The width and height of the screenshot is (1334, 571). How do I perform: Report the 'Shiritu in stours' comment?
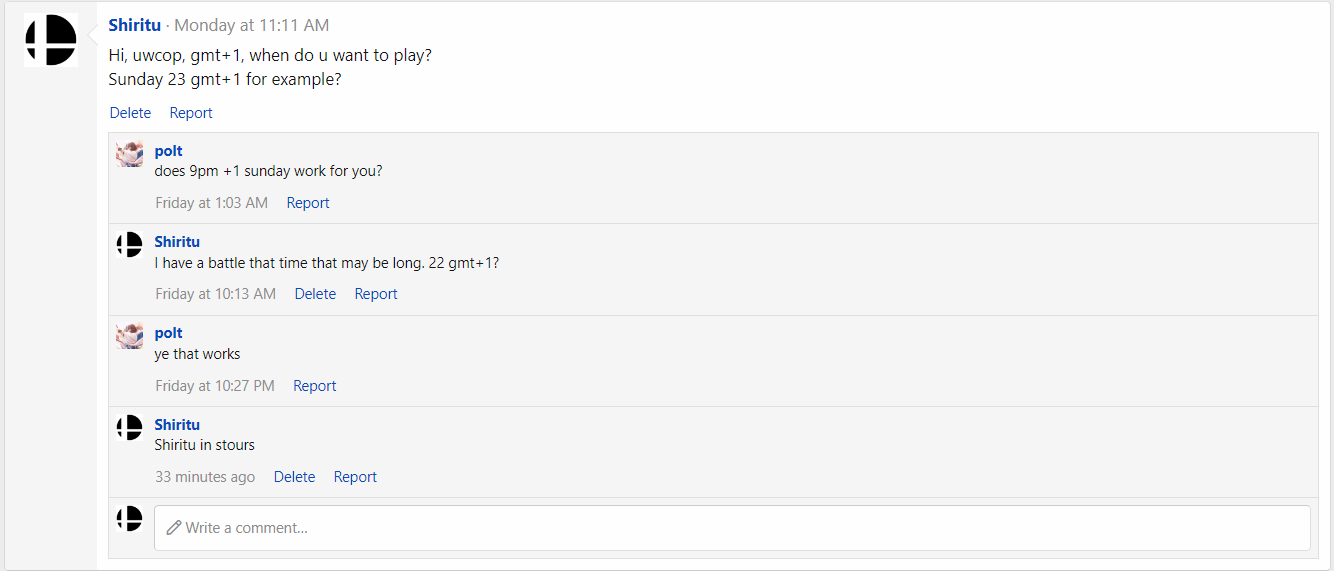[x=355, y=477]
